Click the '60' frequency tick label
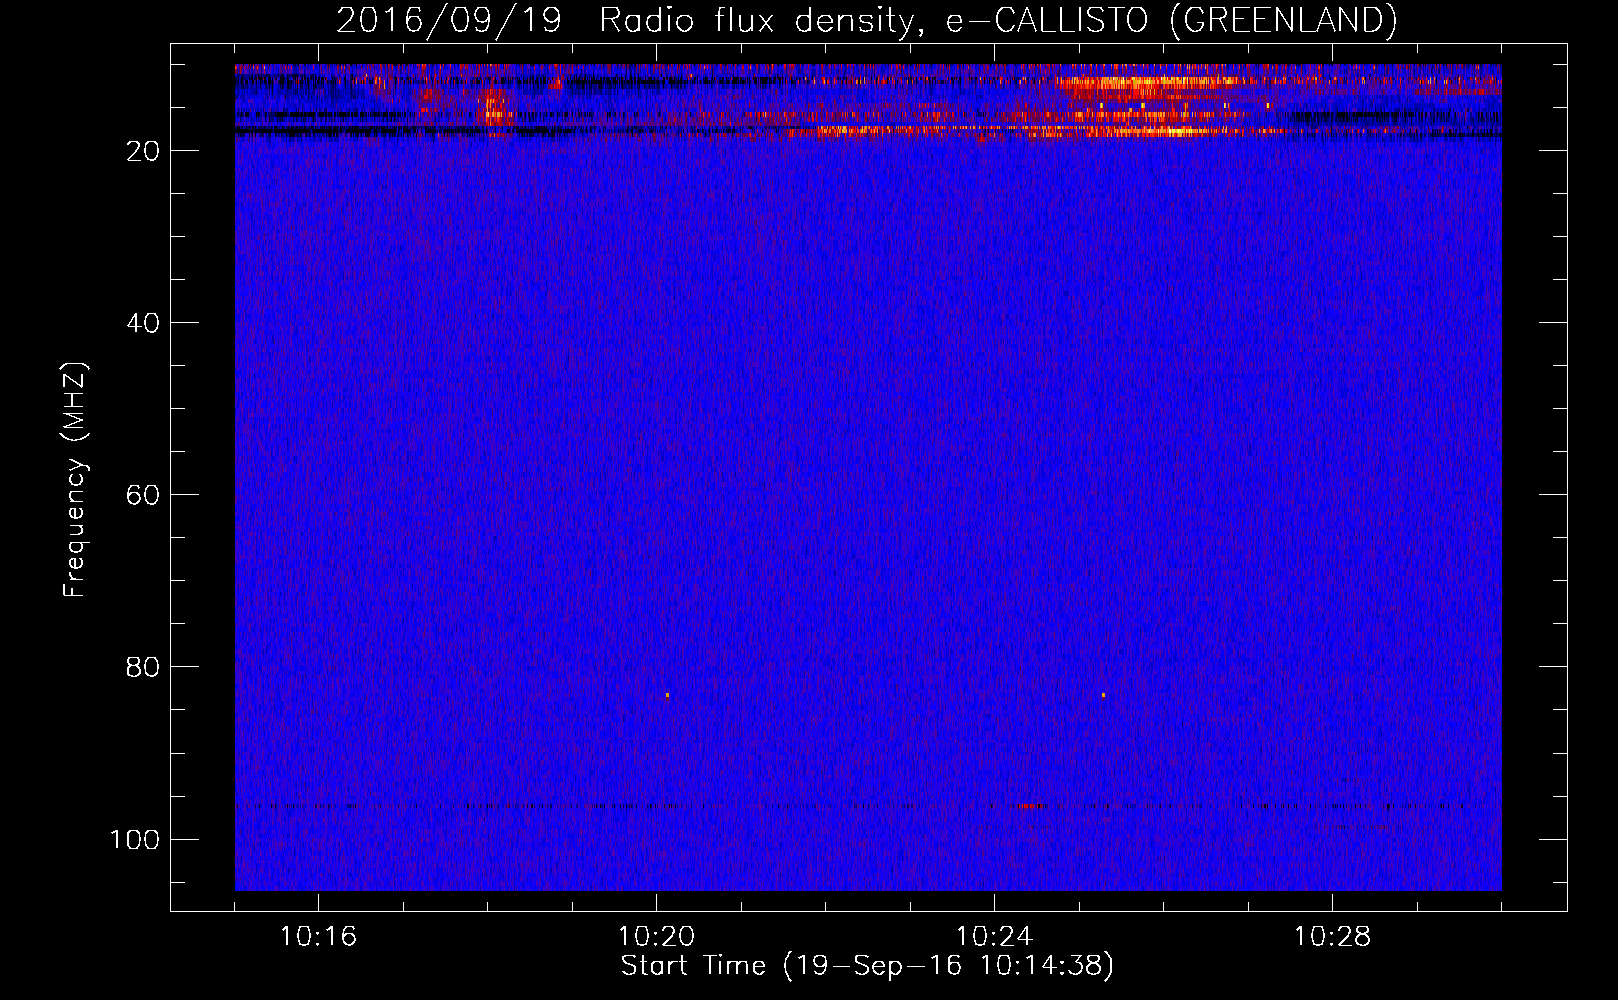1618x1000 pixels. coord(143,495)
